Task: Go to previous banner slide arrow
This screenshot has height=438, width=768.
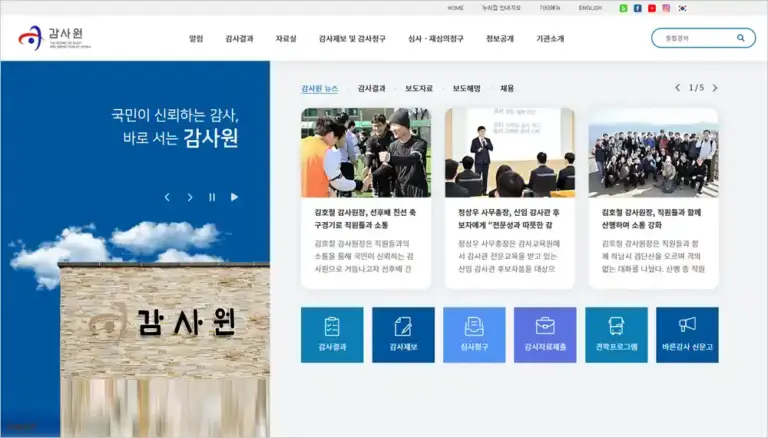Action: (x=167, y=197)
